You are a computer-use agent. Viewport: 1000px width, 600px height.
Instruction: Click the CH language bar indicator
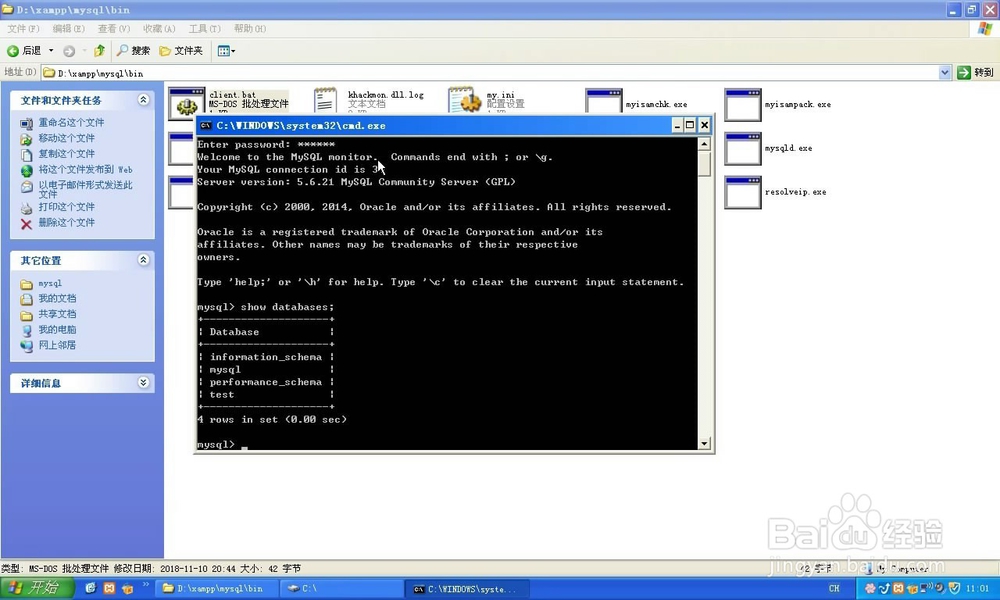click(x=834, y=589)
